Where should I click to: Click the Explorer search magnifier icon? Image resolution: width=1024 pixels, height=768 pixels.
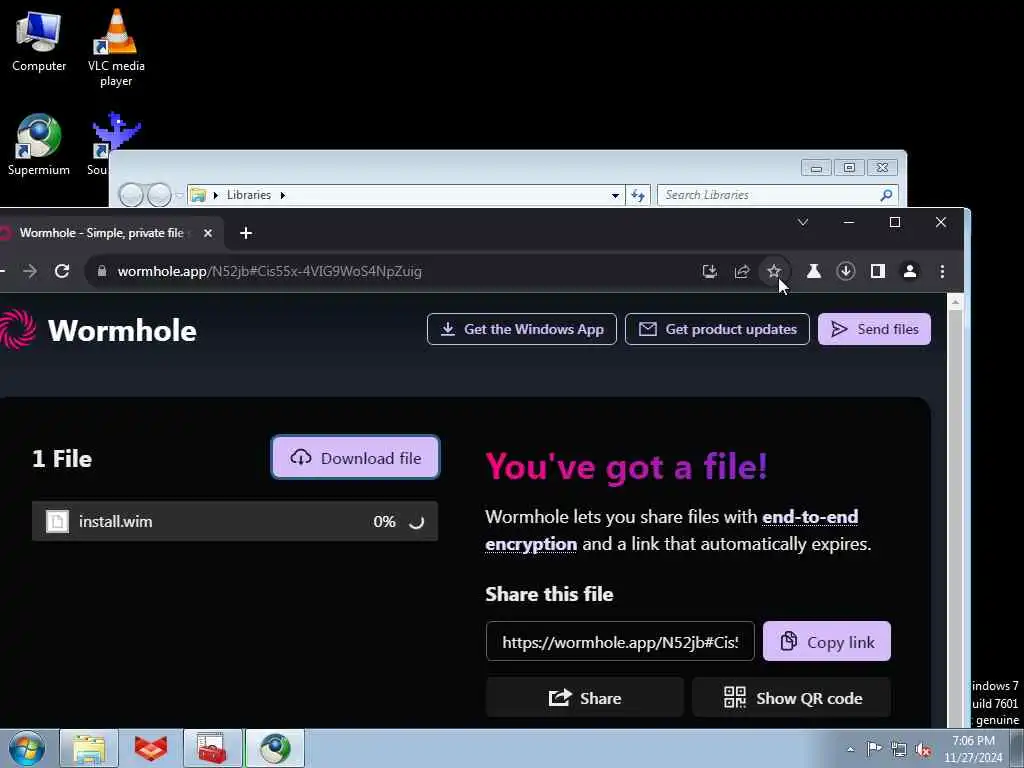tap(886, 195)
